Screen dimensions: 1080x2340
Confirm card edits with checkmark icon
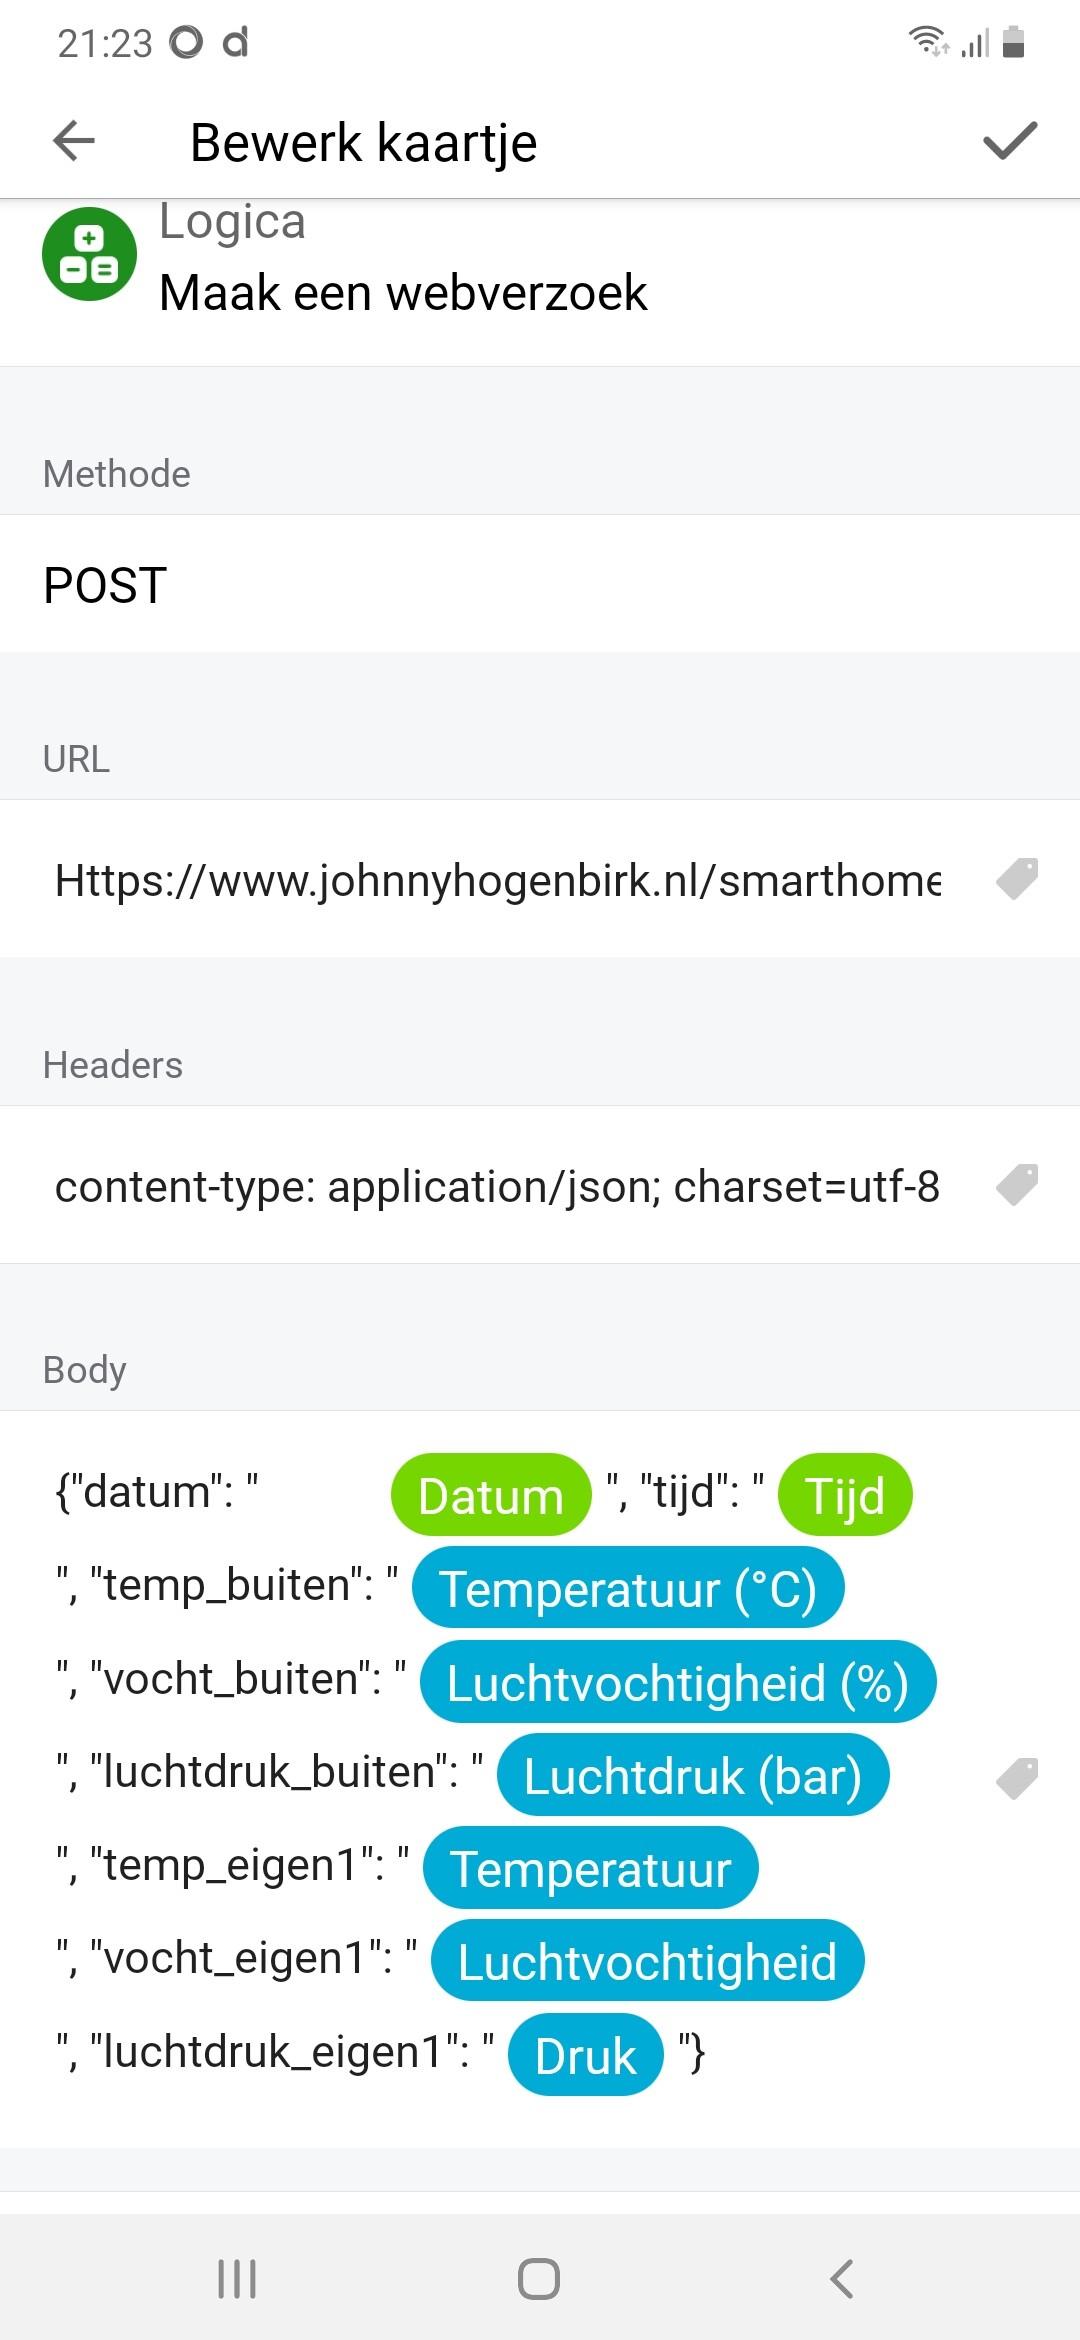click(1010, 141)
